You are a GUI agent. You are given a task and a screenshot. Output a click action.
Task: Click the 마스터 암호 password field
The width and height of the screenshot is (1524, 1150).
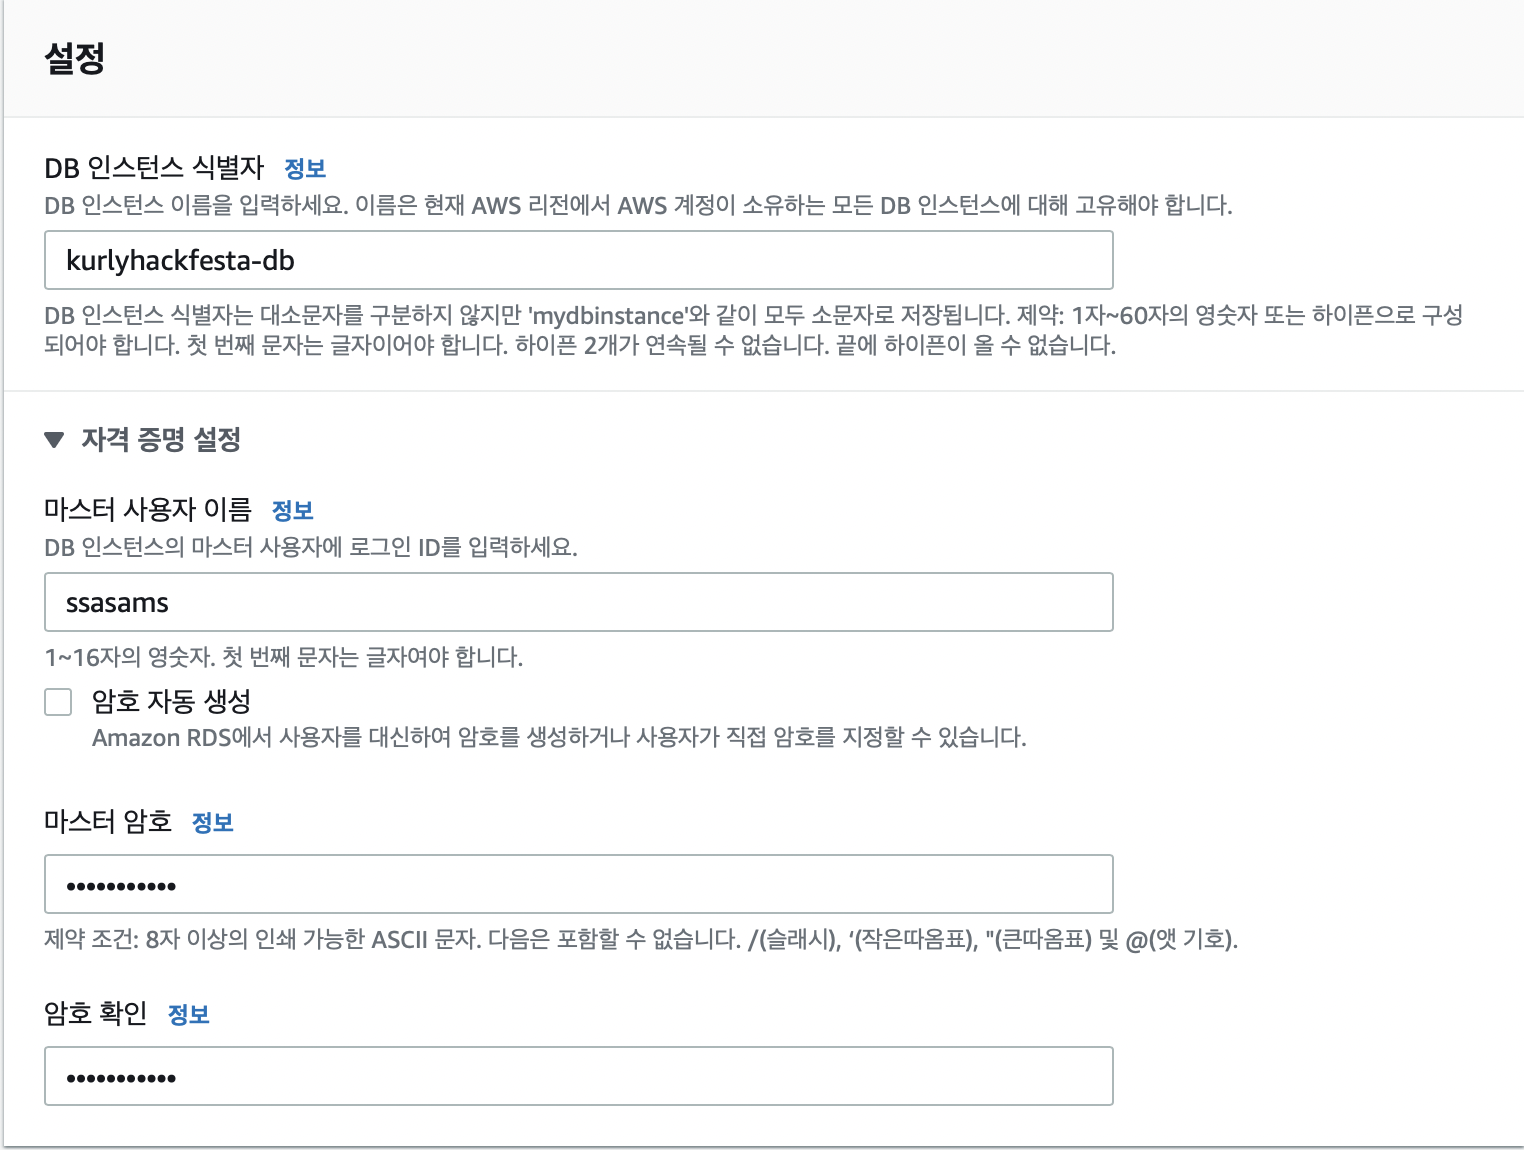[579, 884]
